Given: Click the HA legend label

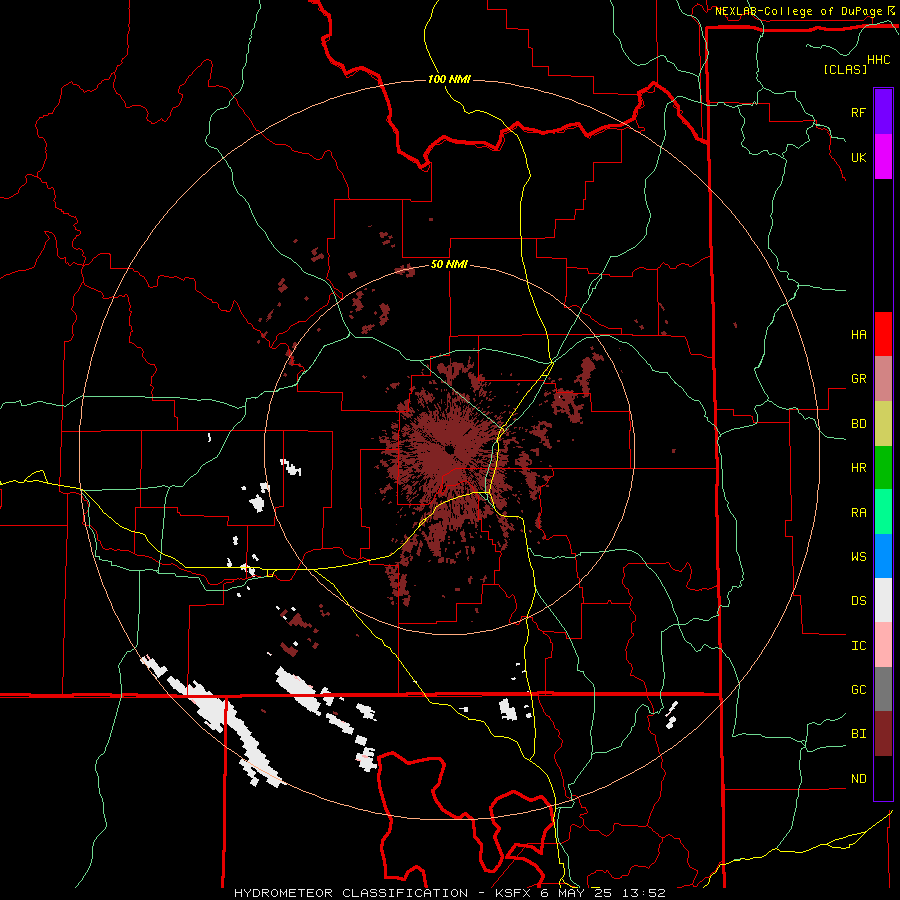Looking at the screenshot, I should pos(858,335).
